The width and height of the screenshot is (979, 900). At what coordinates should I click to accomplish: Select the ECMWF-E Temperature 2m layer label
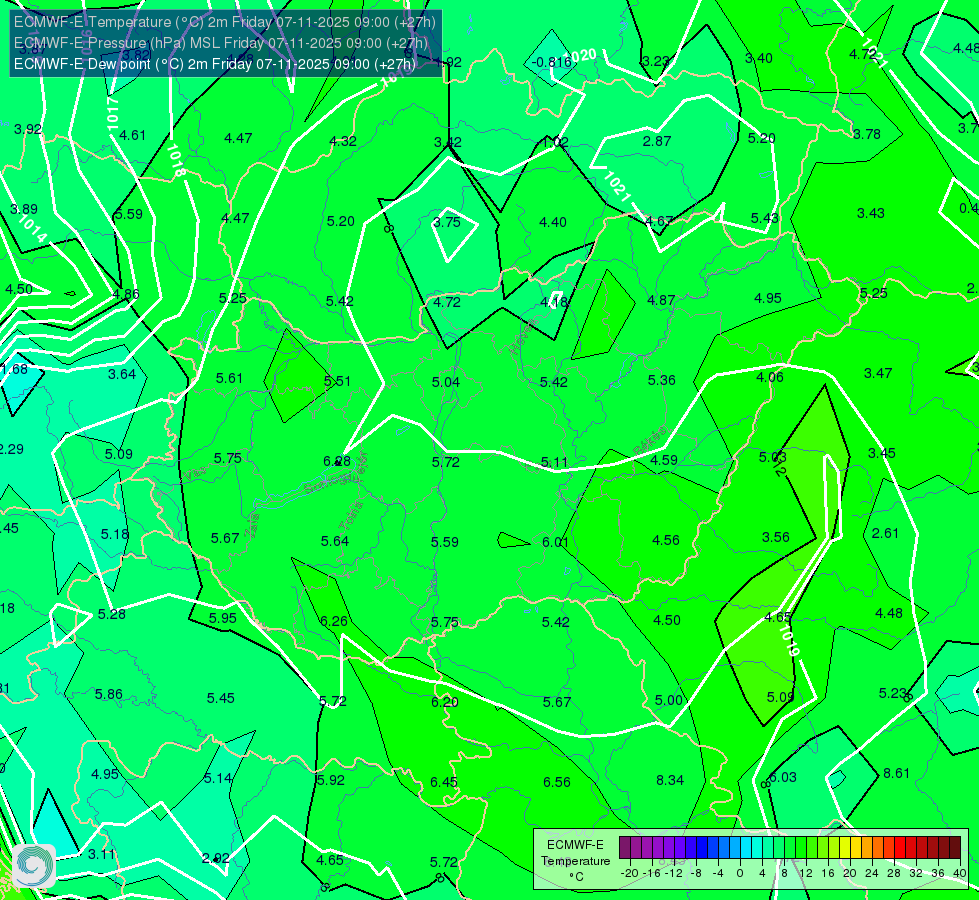pyautogui.click(x=225, y=22)
